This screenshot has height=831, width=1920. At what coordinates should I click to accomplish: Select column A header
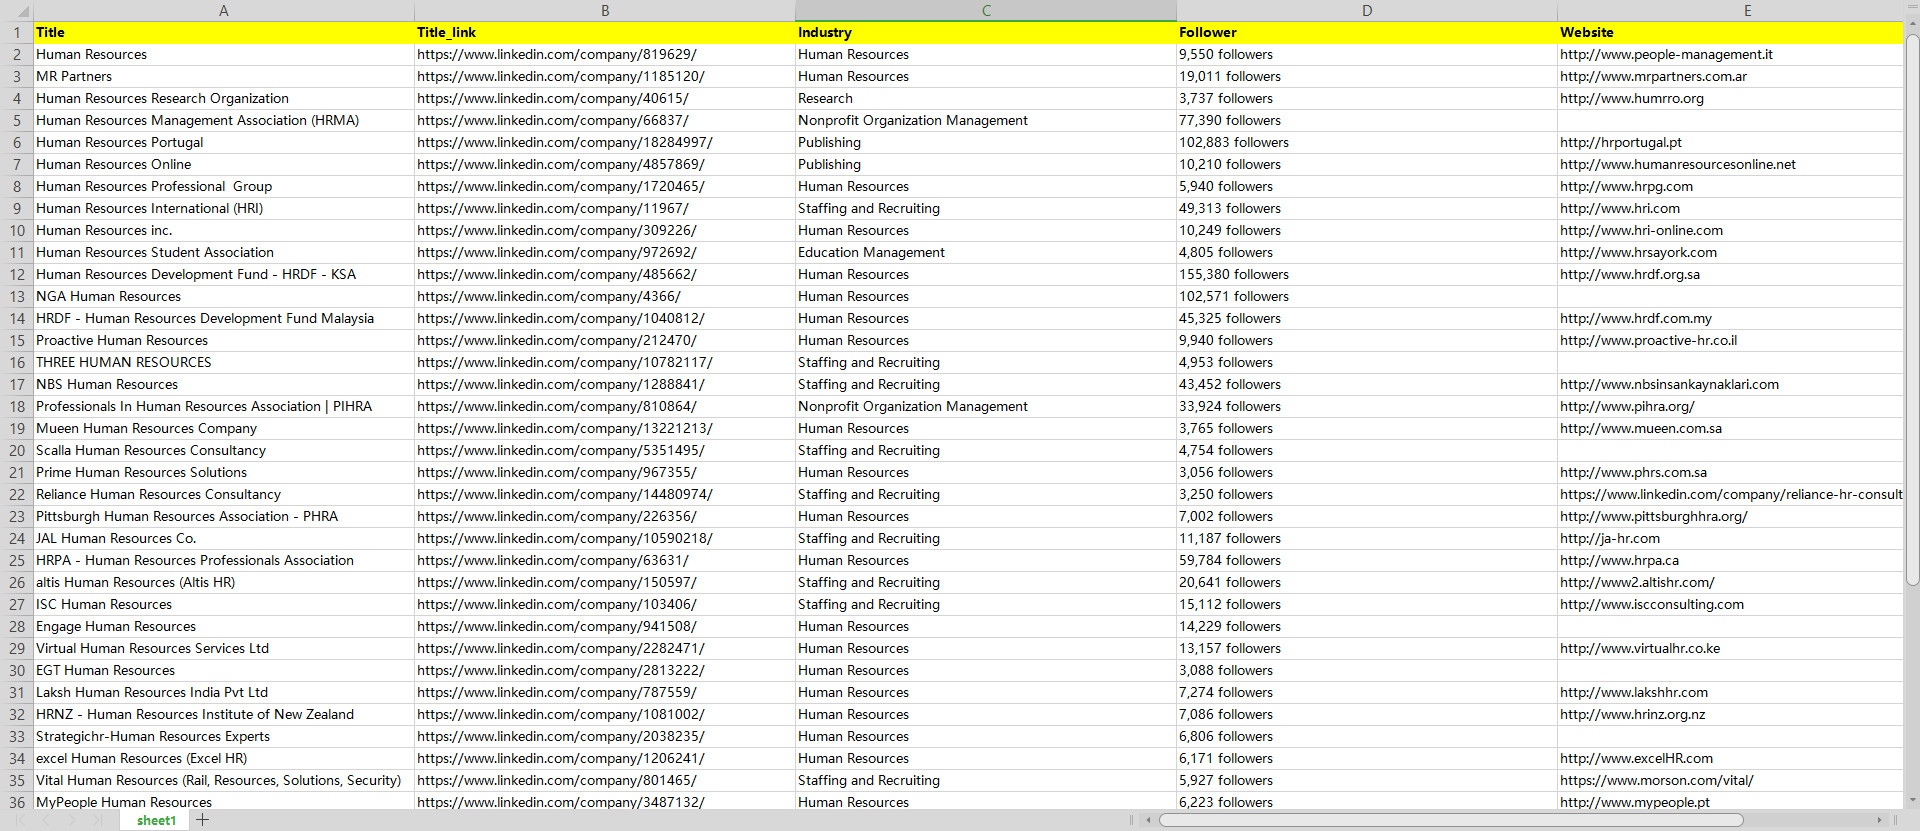(223, 10)
